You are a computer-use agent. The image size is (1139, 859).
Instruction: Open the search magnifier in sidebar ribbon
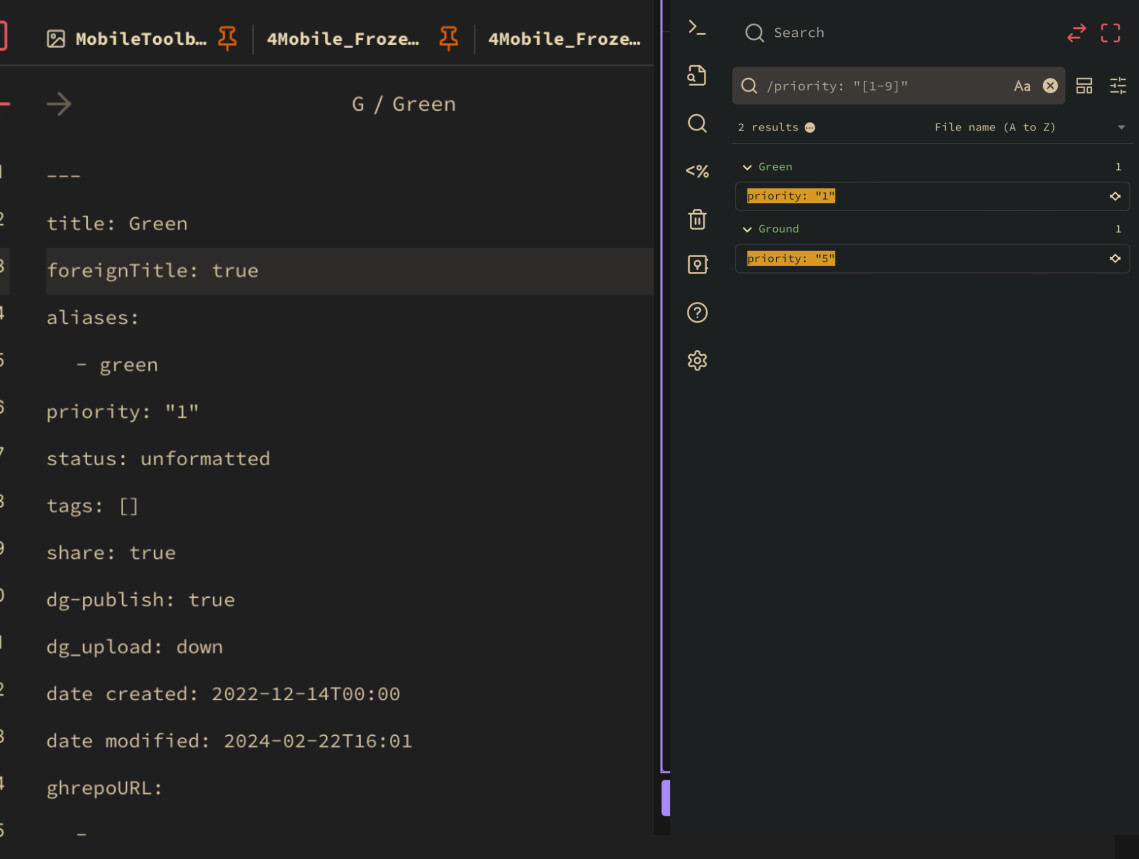coord(697,123)
